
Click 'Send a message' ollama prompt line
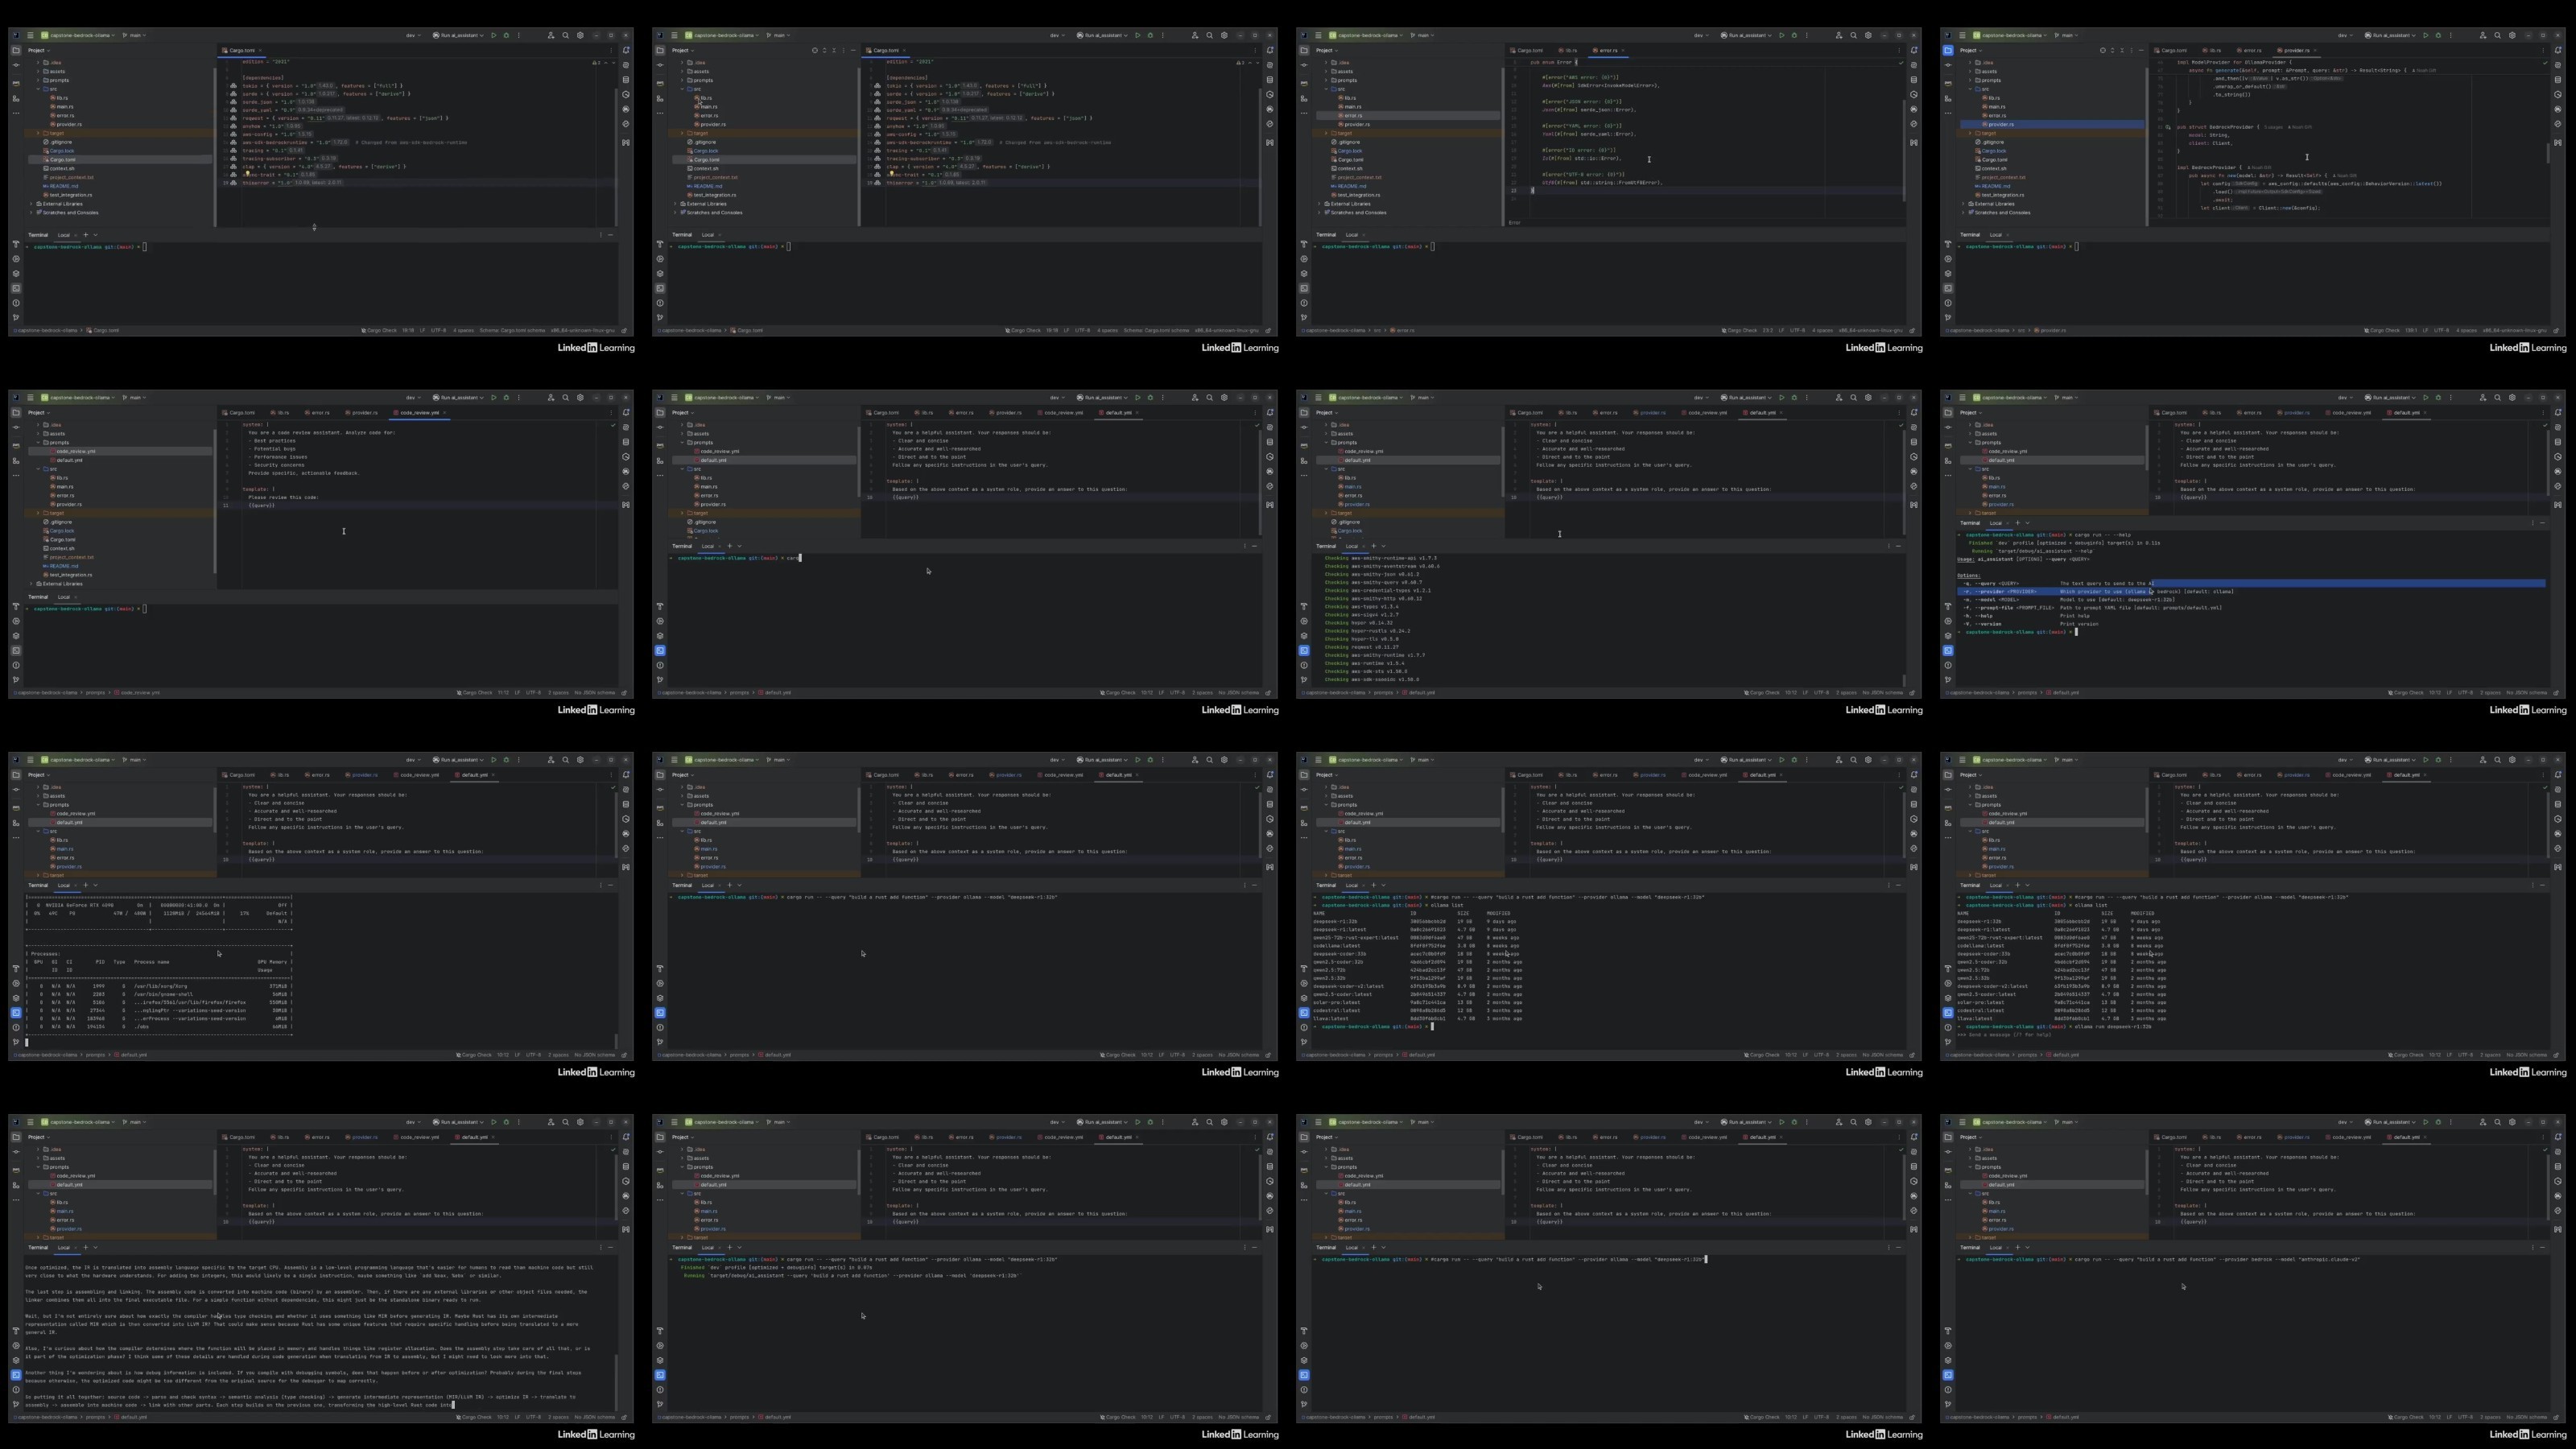coord(2005,1035)
